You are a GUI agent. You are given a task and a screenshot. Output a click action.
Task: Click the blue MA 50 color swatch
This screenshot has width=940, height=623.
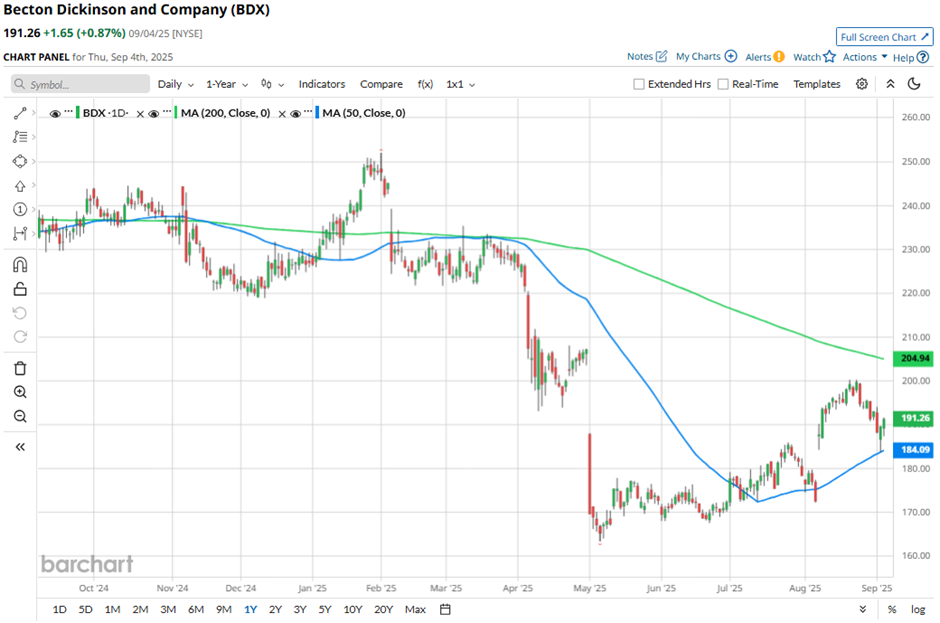[317, 113]
